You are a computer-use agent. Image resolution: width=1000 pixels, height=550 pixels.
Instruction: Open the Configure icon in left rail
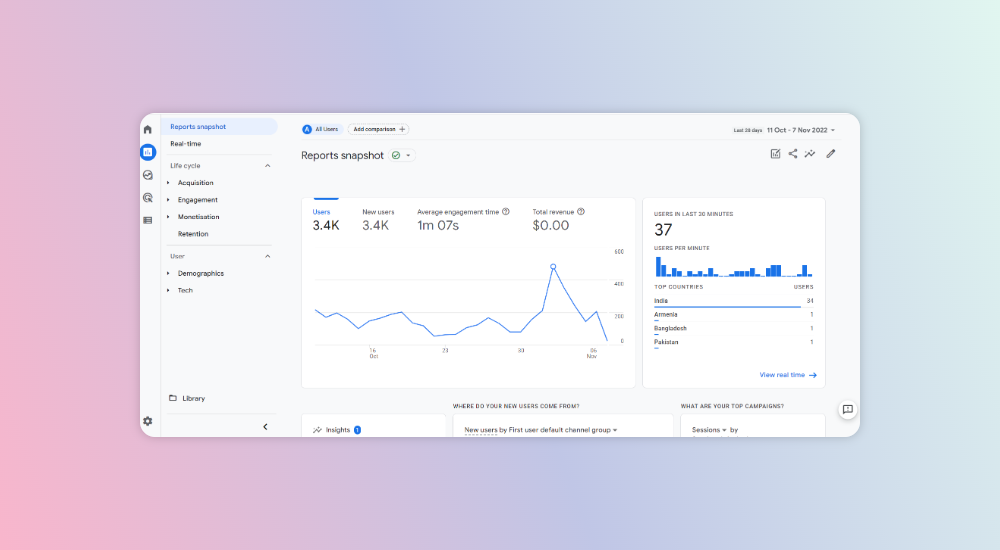point(148,220)
